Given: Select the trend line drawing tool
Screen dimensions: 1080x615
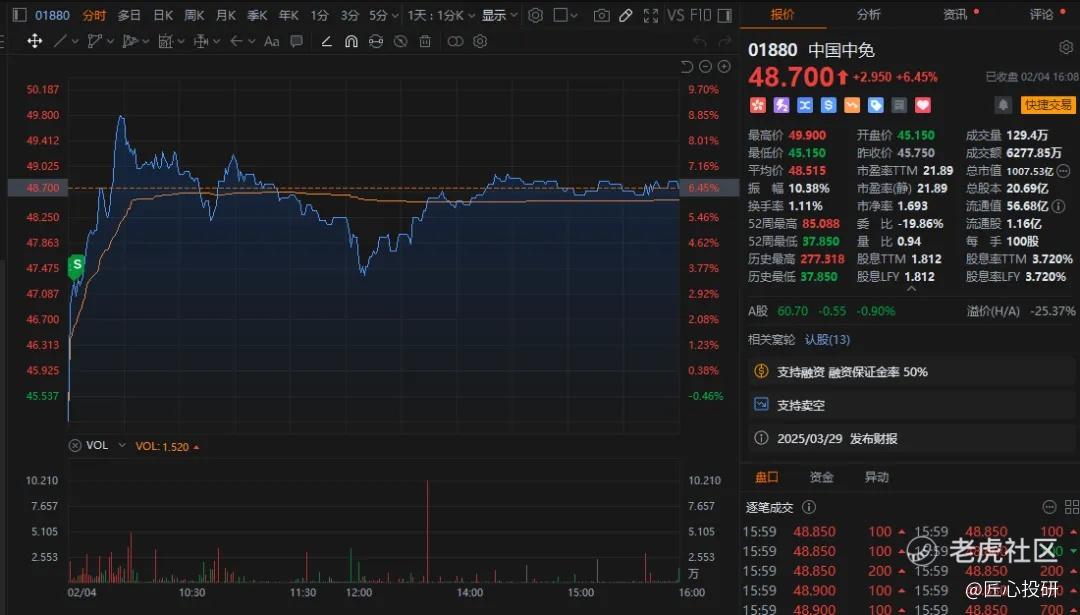Looking at the screenshot, I should pyautogui.click(x=61, y=41).
